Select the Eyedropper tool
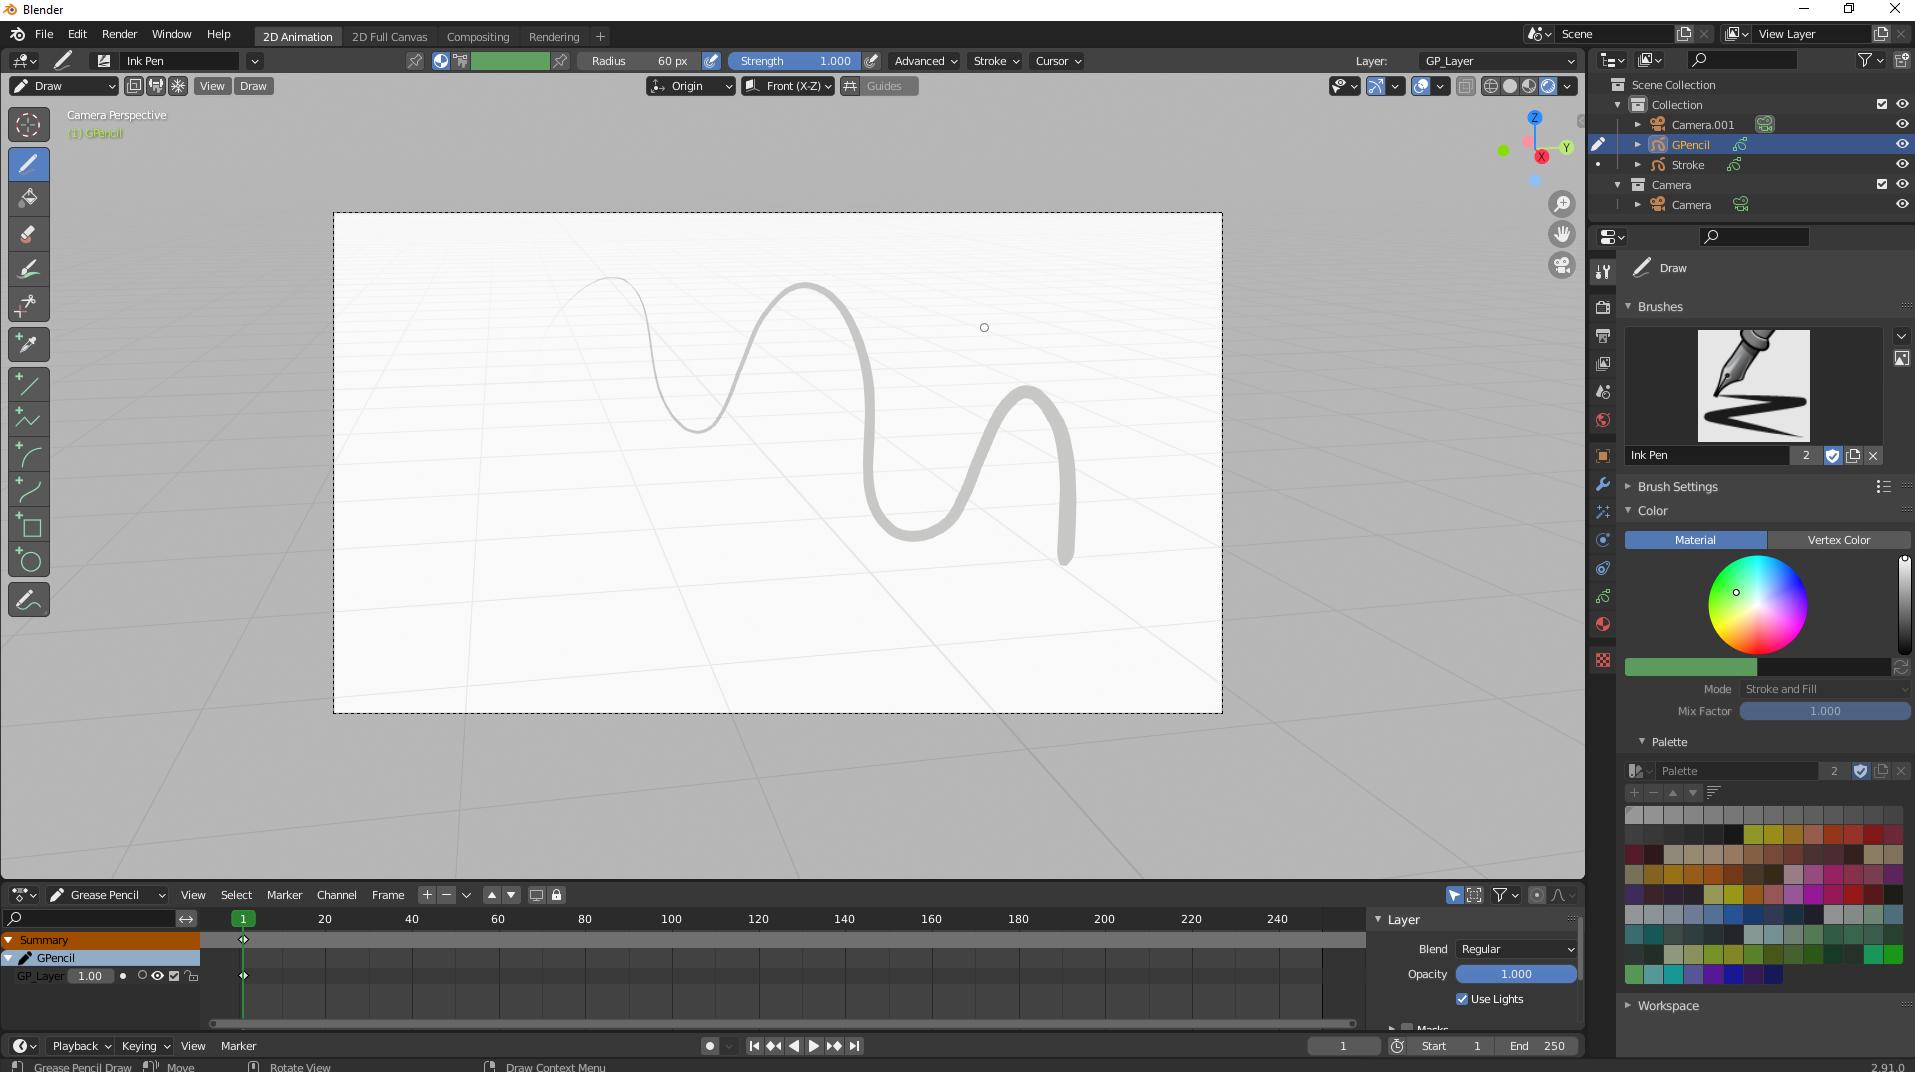This screenshot has height=1072, width=1915. pos(29,345)
